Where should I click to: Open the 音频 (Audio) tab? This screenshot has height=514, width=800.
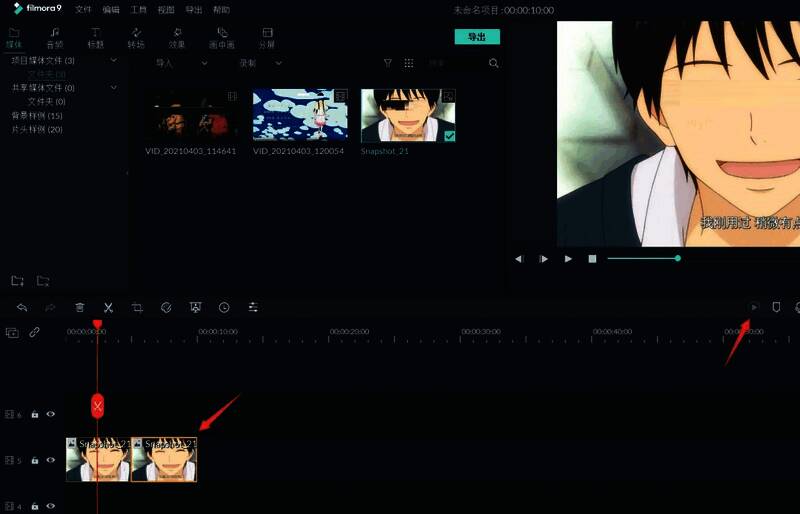(55, 38)
